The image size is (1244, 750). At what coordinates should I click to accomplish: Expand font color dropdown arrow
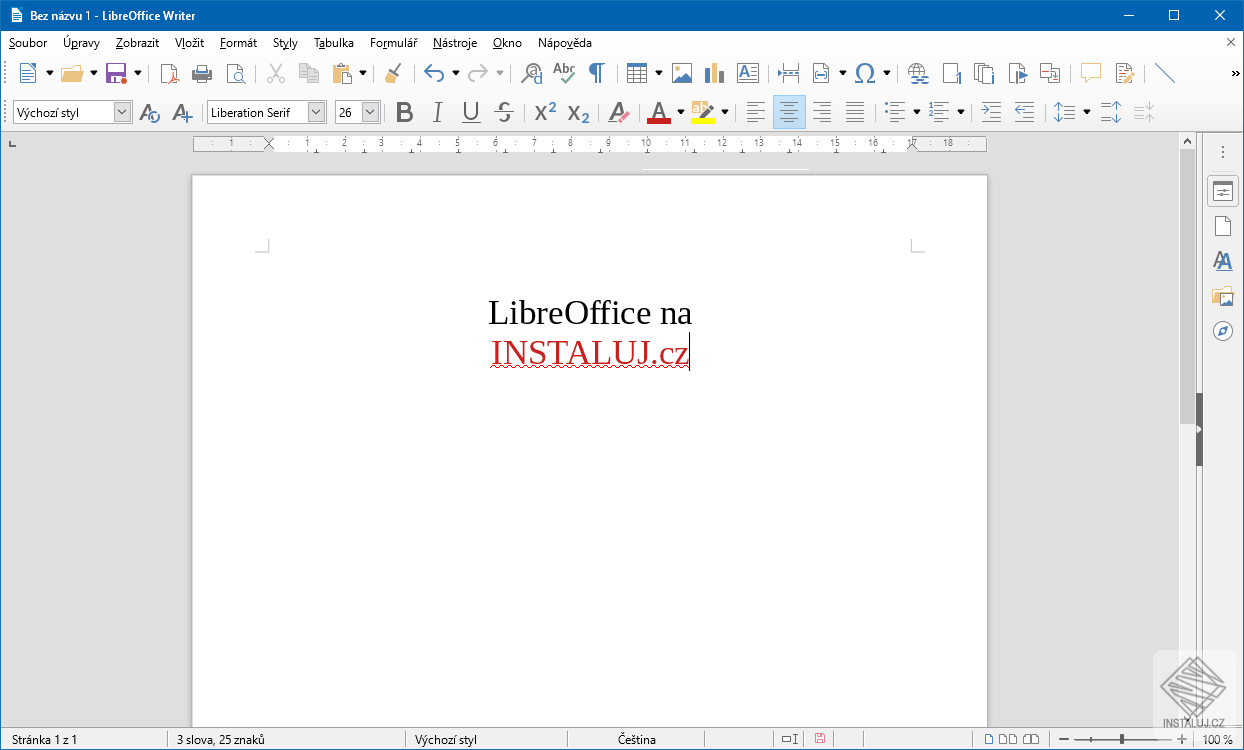click(680, 112)
